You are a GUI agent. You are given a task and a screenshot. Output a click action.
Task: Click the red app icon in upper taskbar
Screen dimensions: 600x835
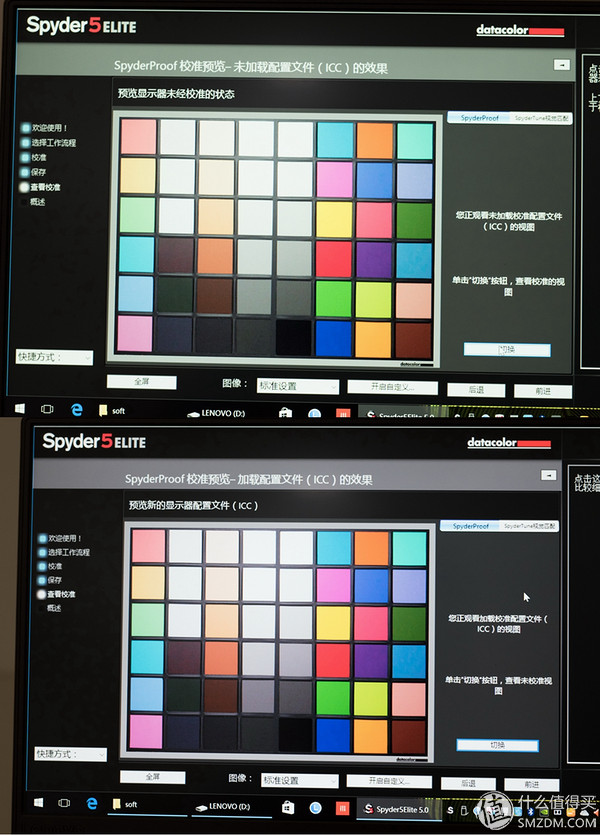[x=343, y=413]
